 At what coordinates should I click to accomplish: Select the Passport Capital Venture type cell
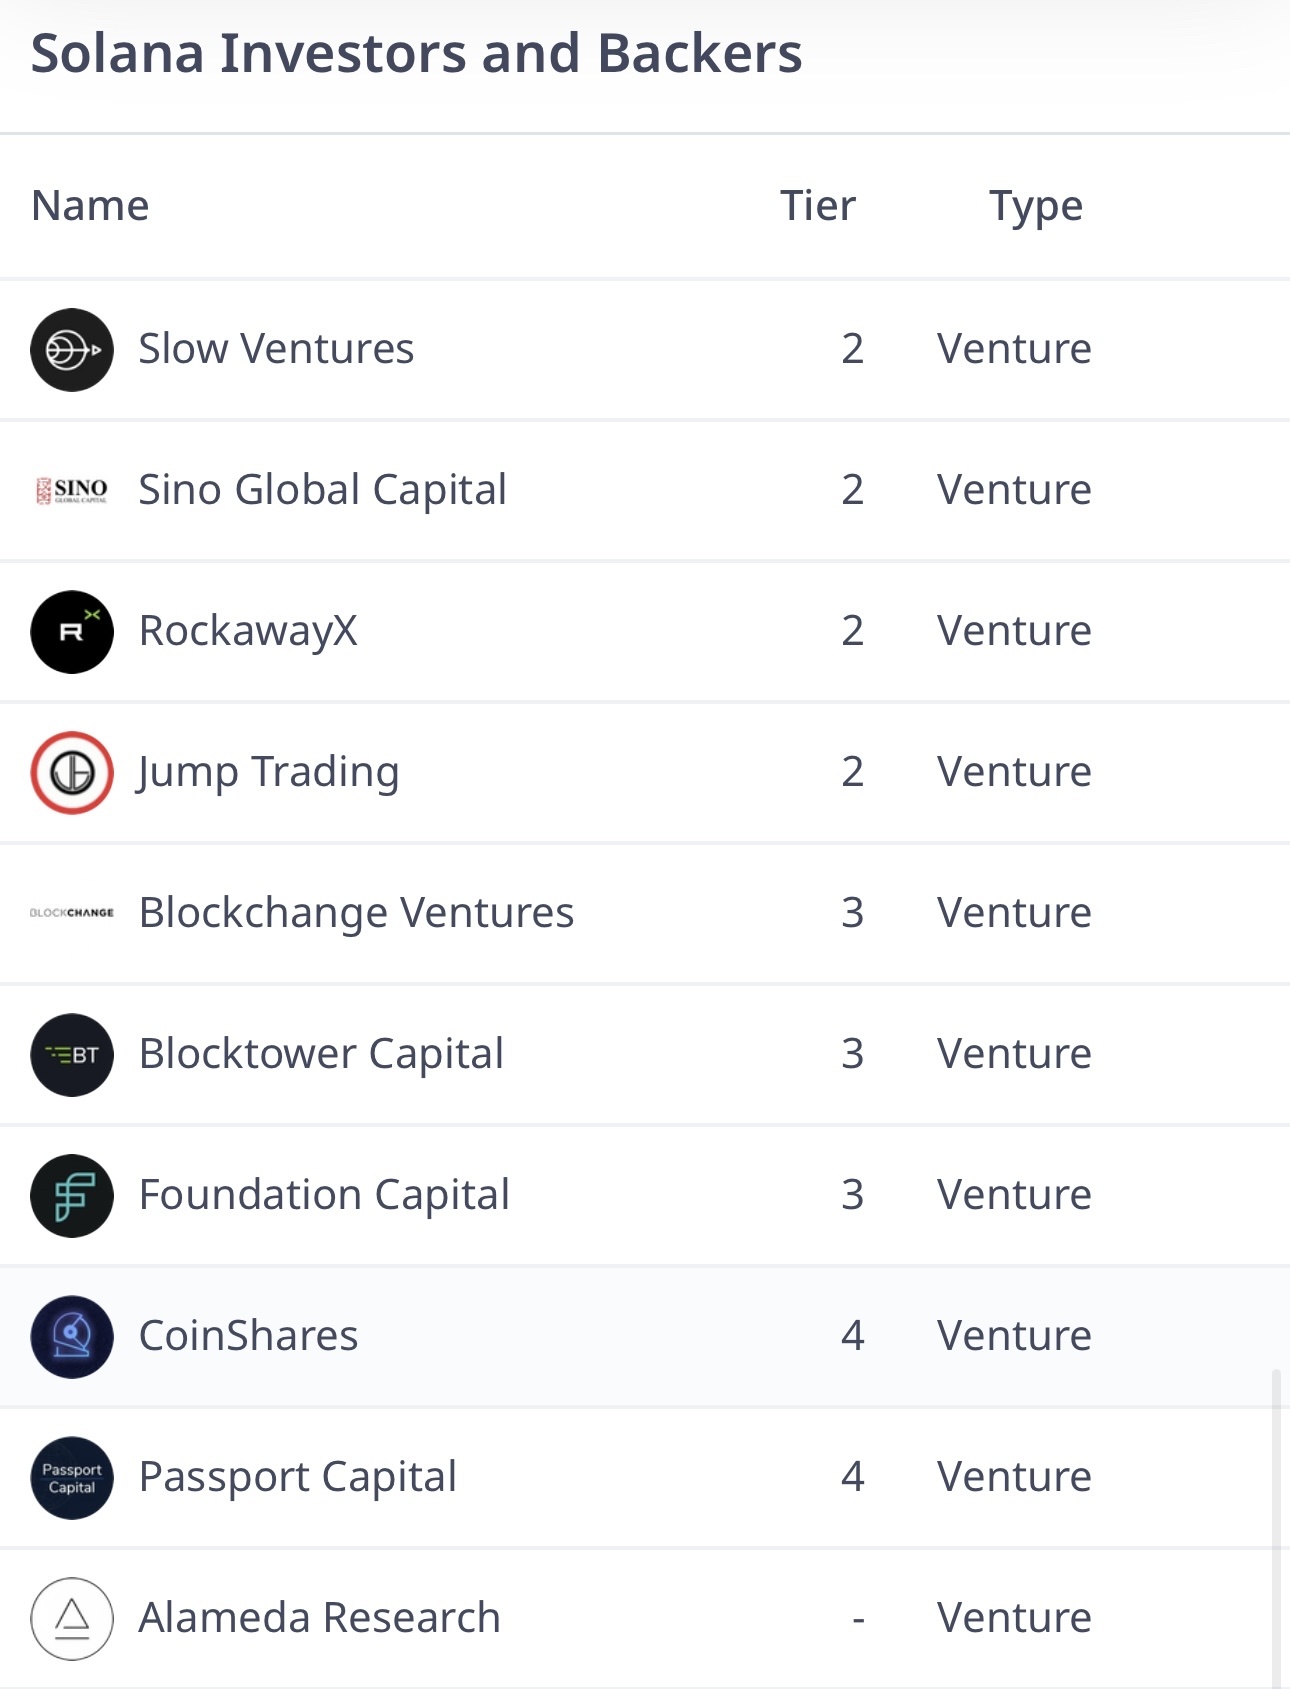coord(1014,1477)
